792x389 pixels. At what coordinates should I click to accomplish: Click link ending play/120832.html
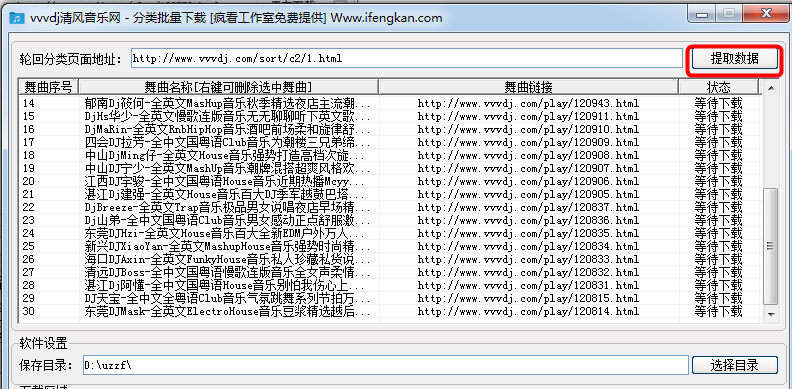pyautogui.click(x=528, y=272)
